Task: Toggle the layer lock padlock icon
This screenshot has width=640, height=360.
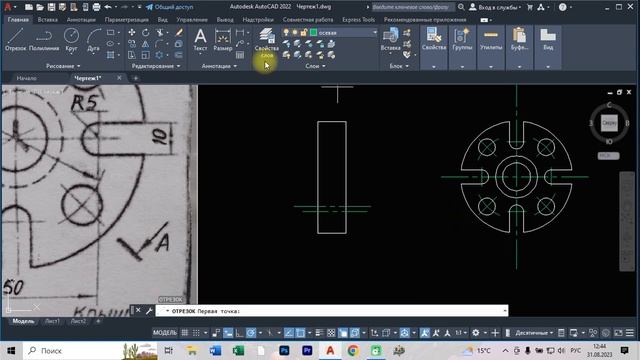Action: [304, 33]
